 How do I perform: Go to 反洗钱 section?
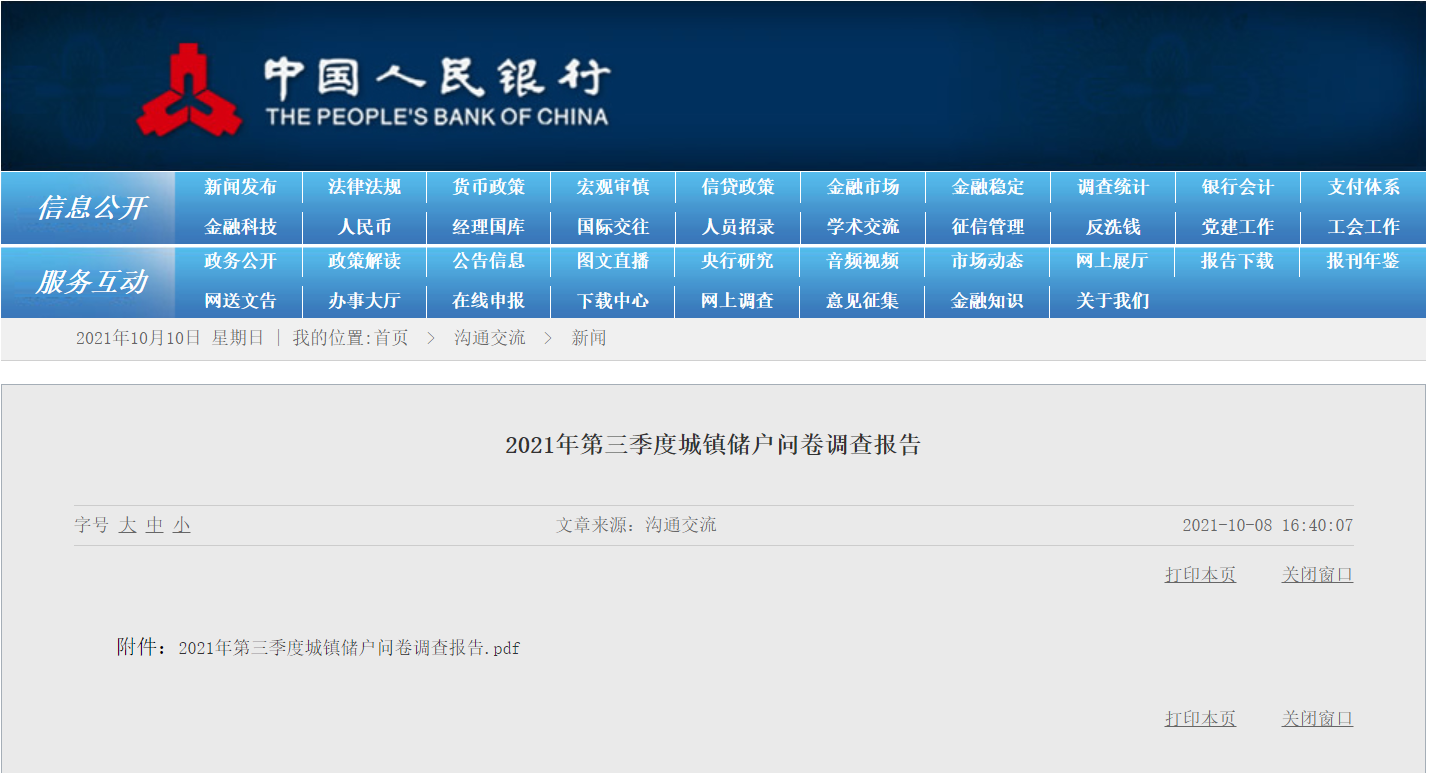pos(1113,227)
